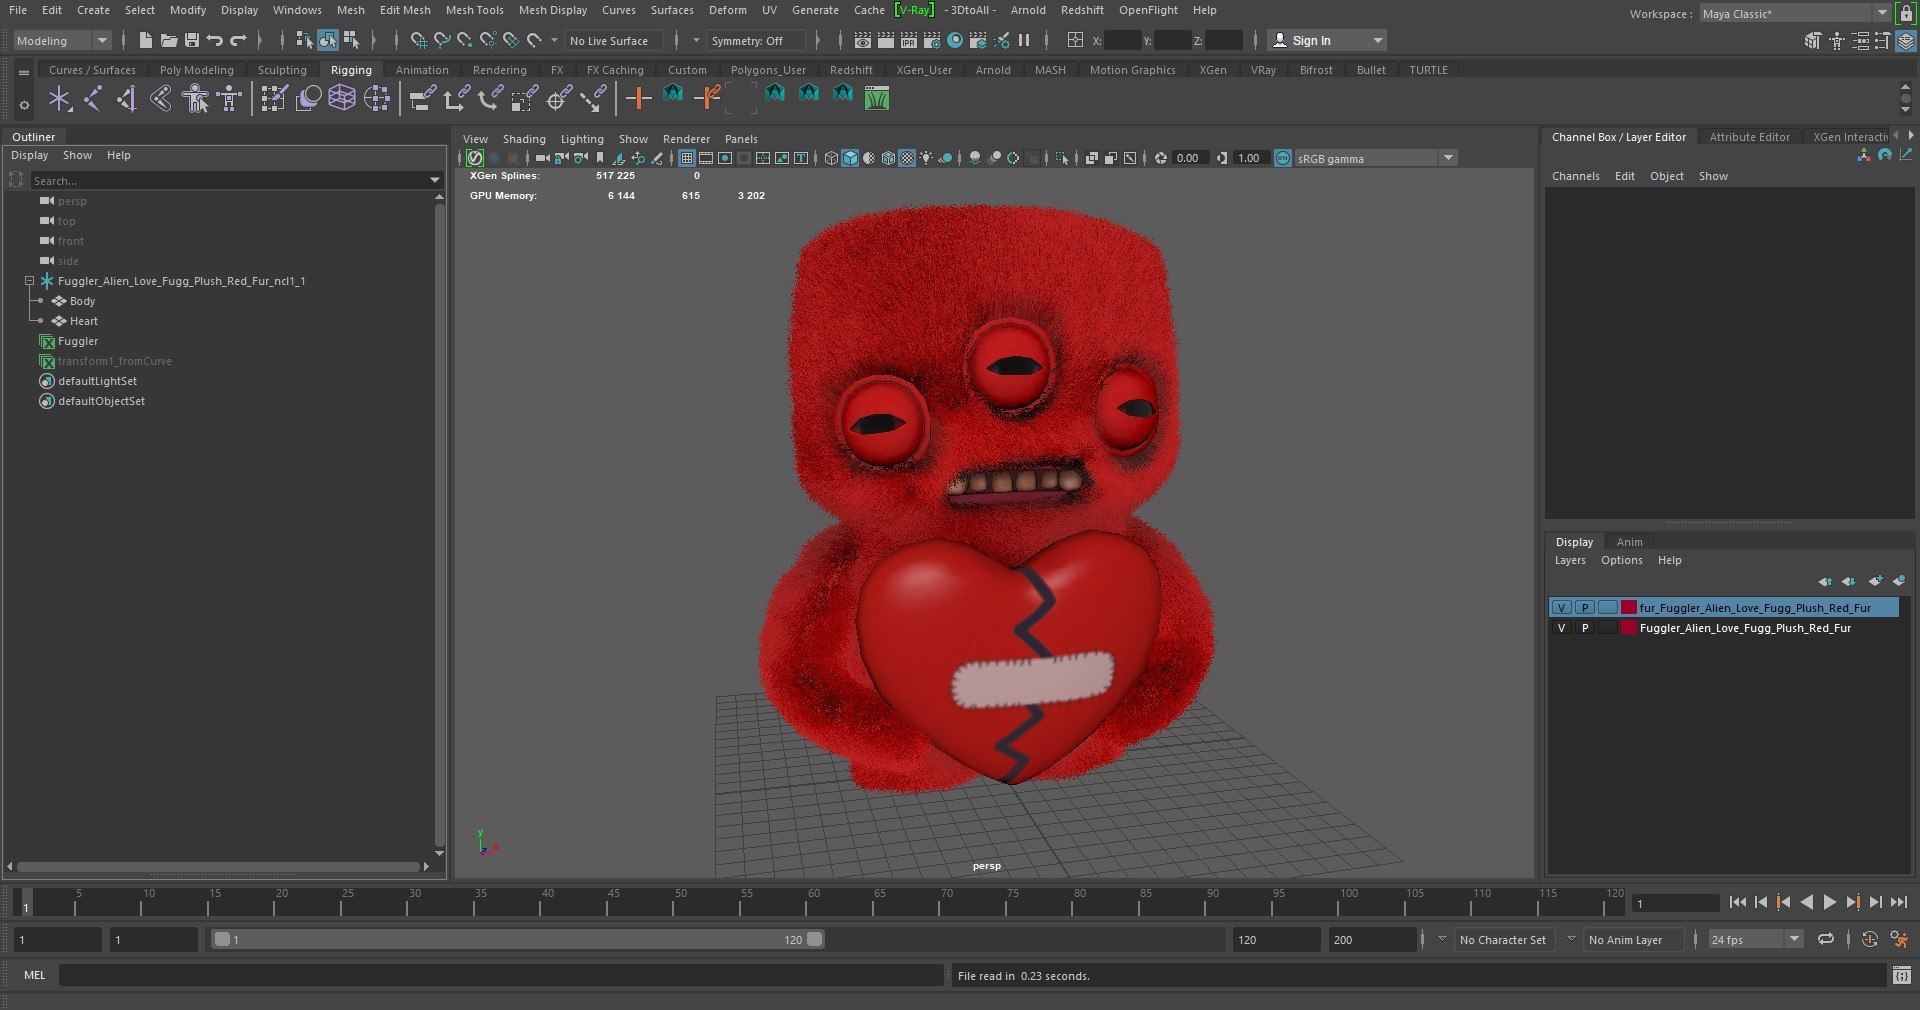Open the Outliner search options arrow

coord(434,181)
